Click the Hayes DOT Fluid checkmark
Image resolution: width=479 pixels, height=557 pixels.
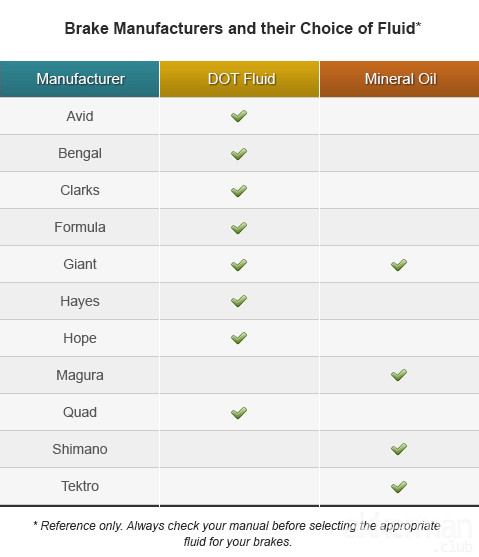(239, 301)
